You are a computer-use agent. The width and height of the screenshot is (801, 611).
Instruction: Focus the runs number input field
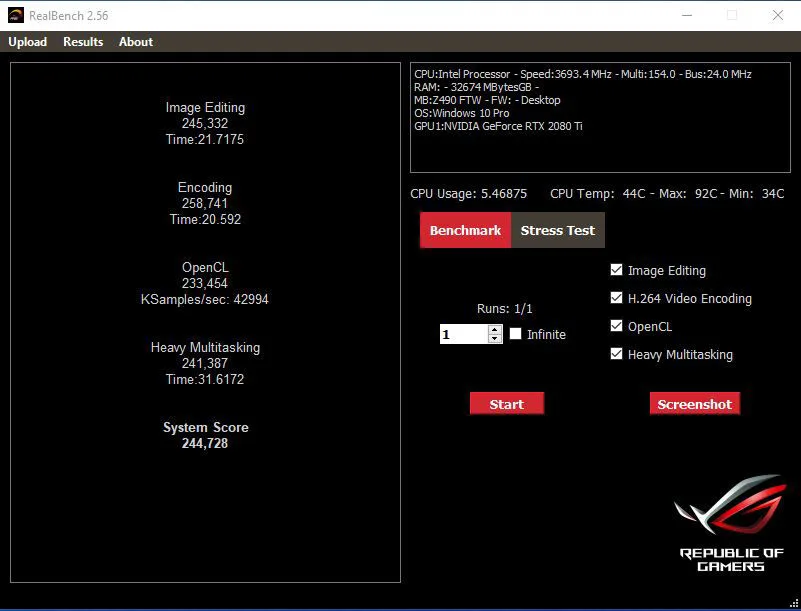(464, 334)
